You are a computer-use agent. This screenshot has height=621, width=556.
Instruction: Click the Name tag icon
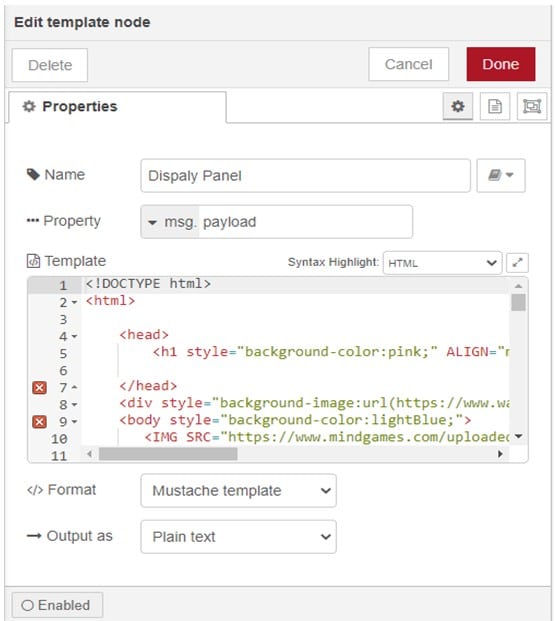(x=33, y=174)
